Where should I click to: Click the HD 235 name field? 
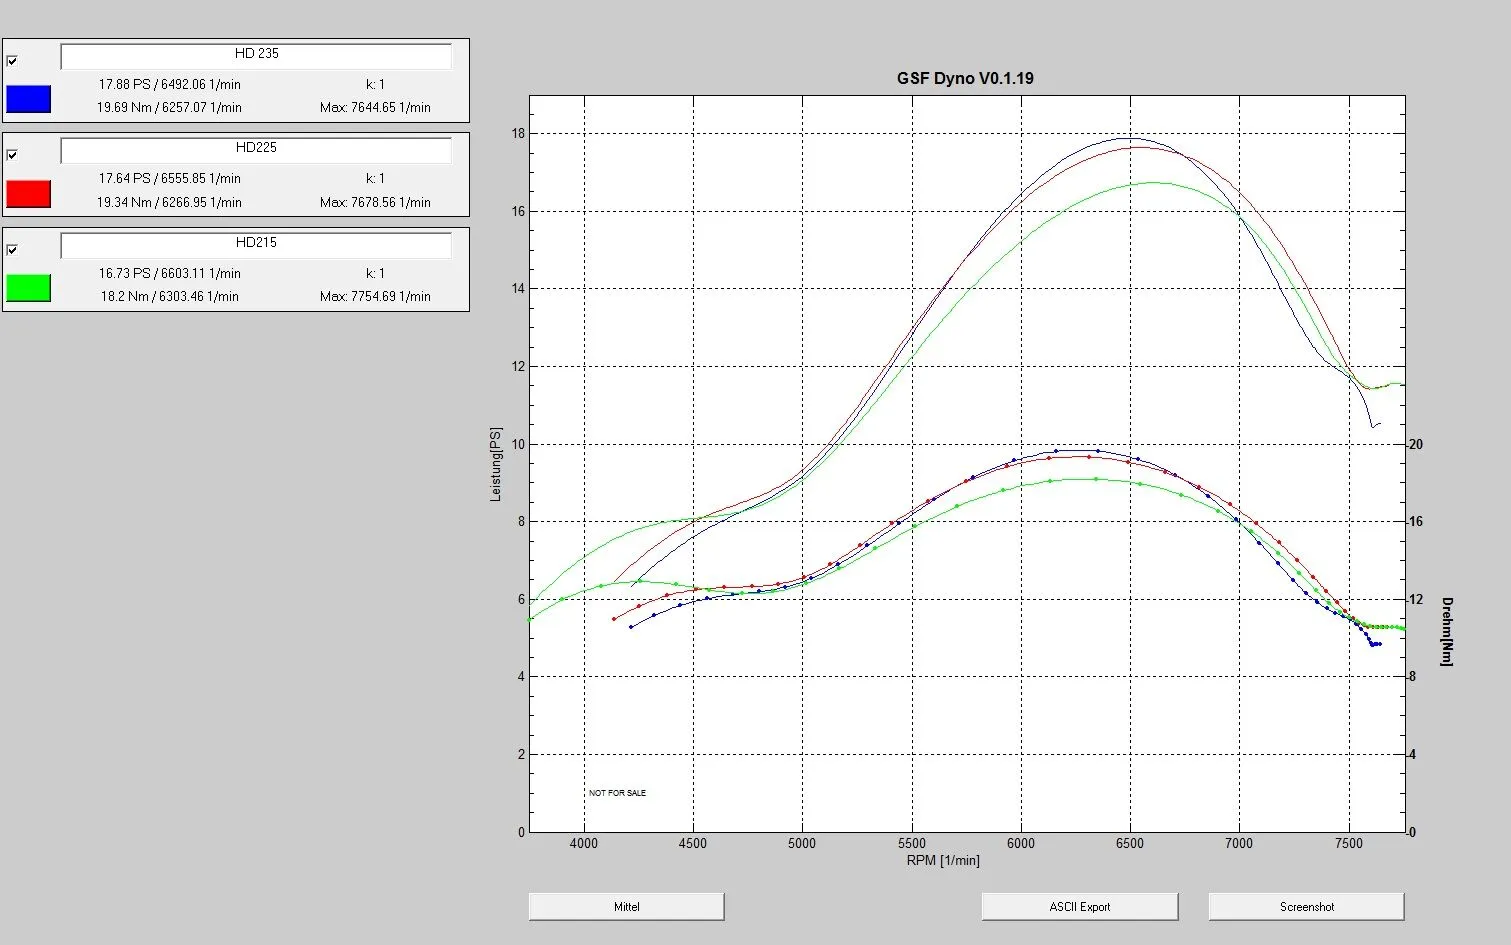(x=256, y=55)
